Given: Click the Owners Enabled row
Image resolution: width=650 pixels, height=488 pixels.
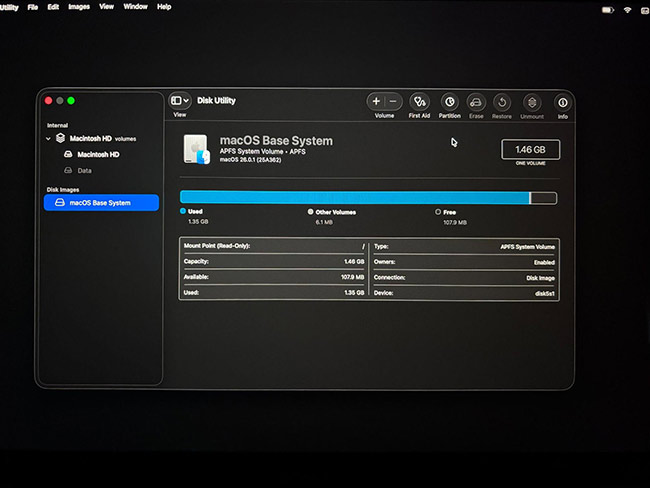Looking at the screenshot, I should click(464, 262).
